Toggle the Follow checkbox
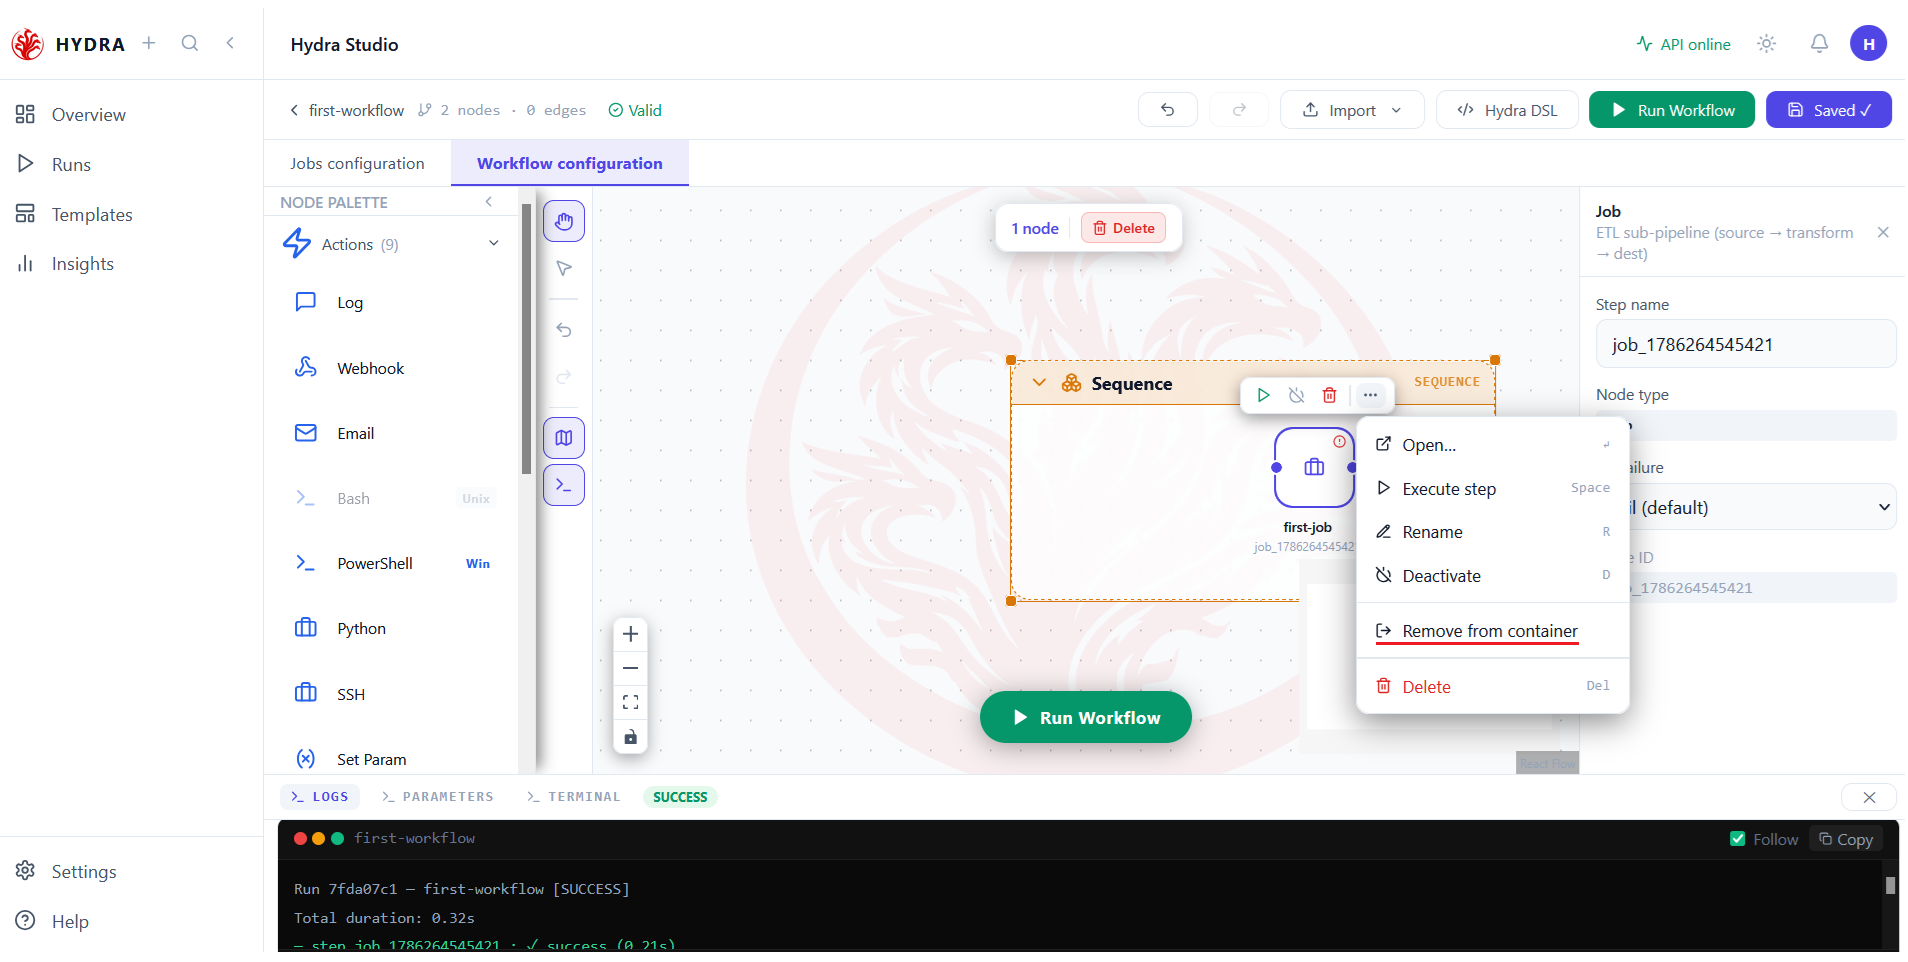1908x962 pixels. tap(1738, 839)
